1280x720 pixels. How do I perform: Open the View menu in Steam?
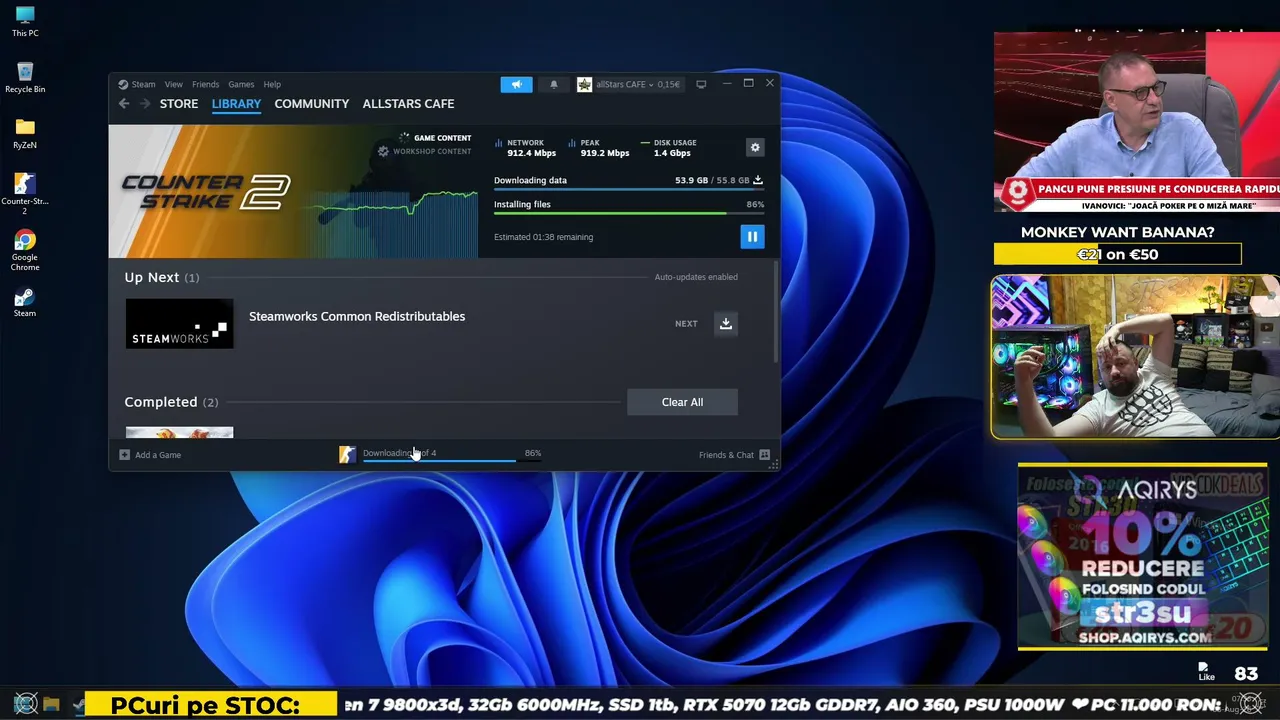click(x=174, y=84)
